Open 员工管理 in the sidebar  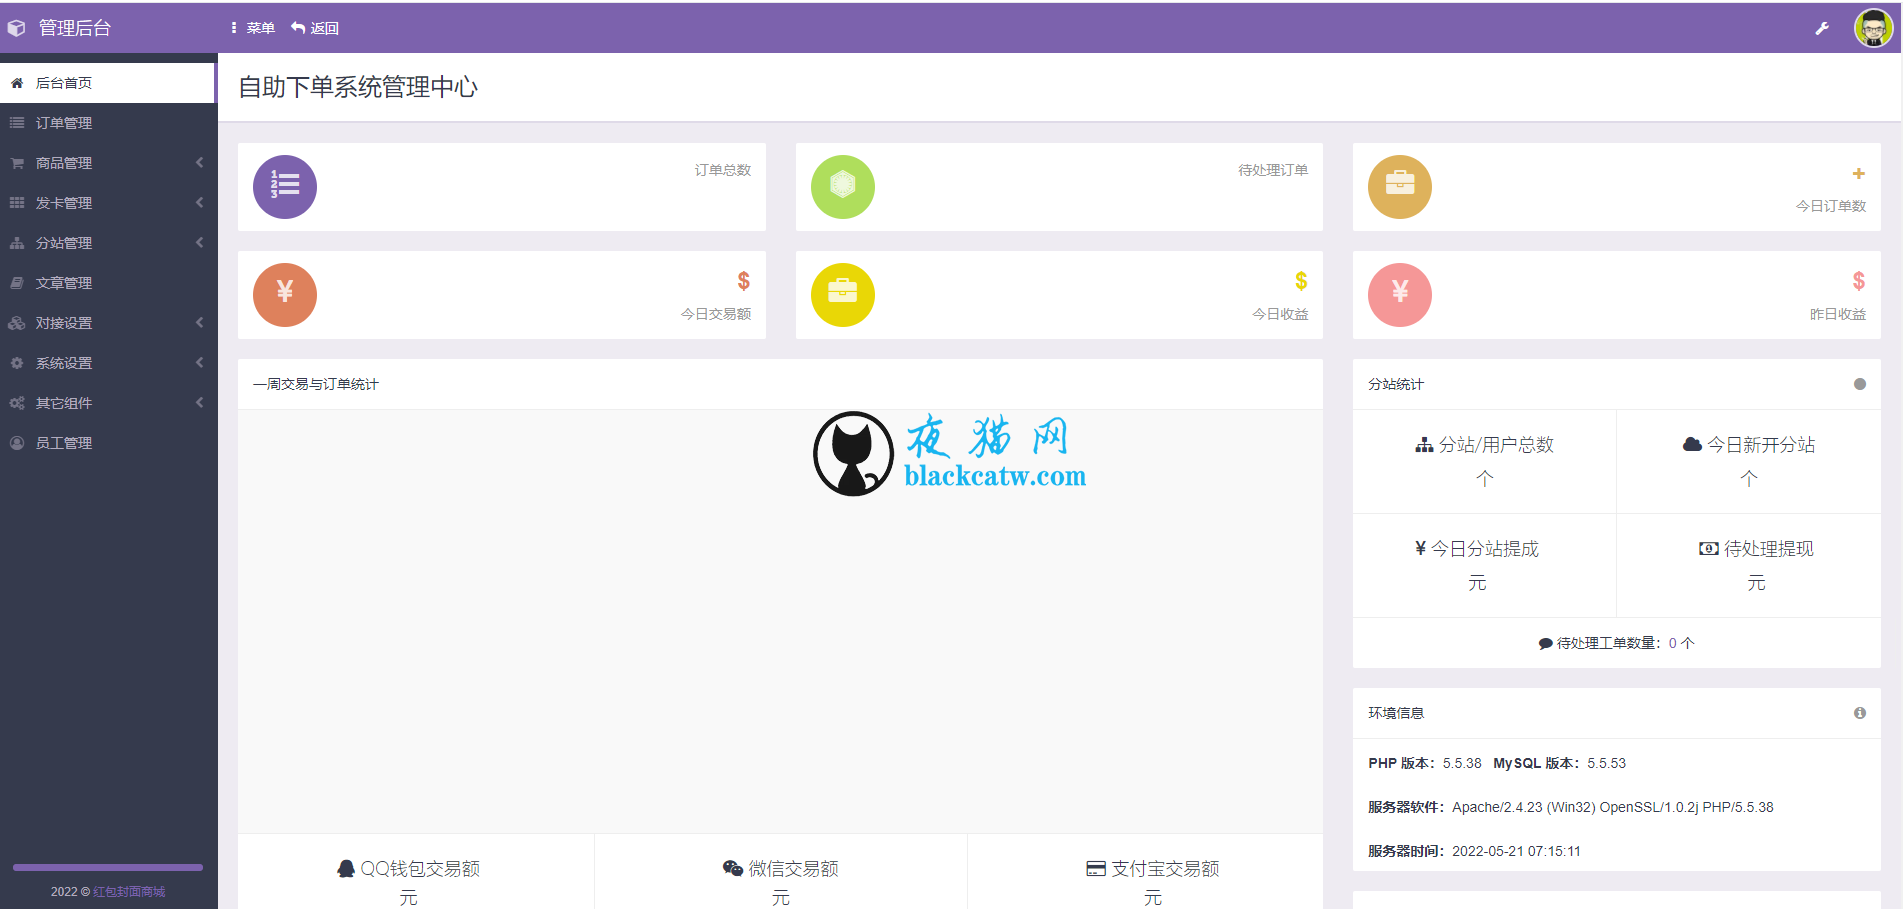(108, 443)
